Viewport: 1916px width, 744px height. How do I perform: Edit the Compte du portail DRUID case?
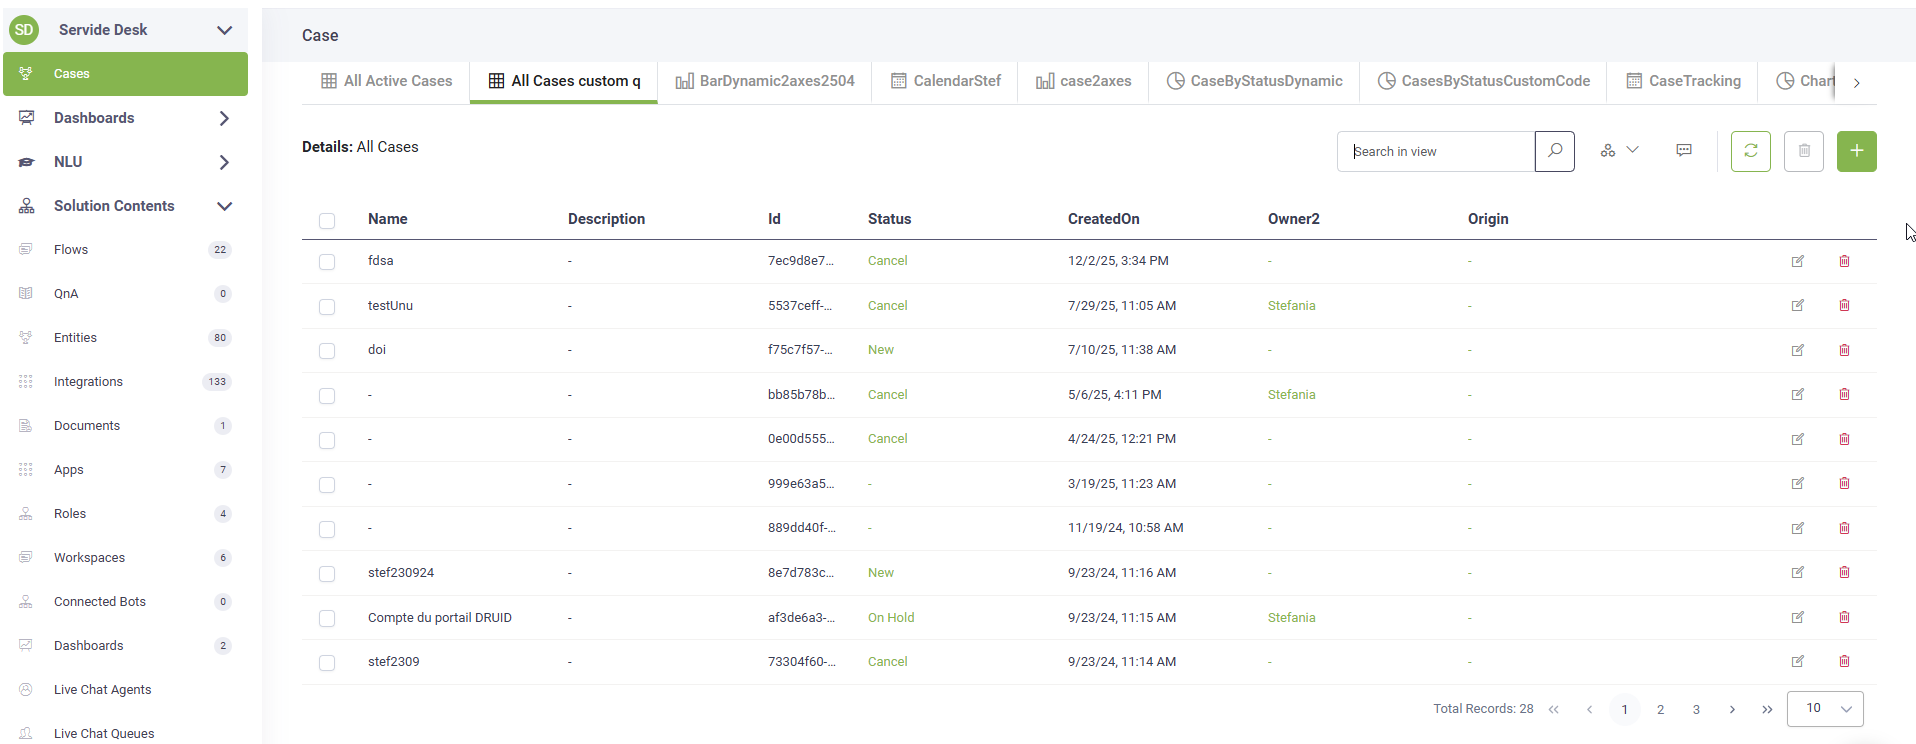click(1797, 617)
